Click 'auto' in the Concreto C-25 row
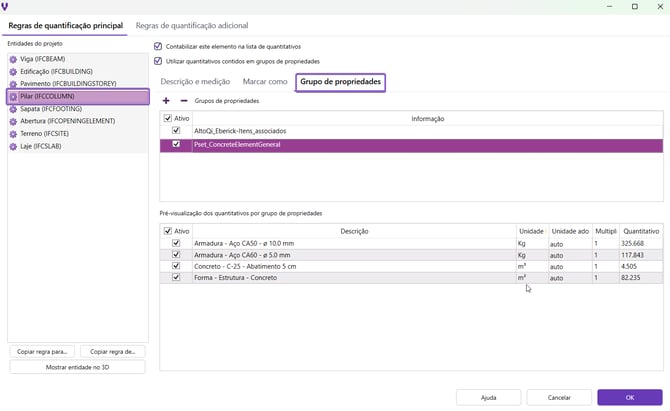Screen dimensions: 670x411 point(556,267)
